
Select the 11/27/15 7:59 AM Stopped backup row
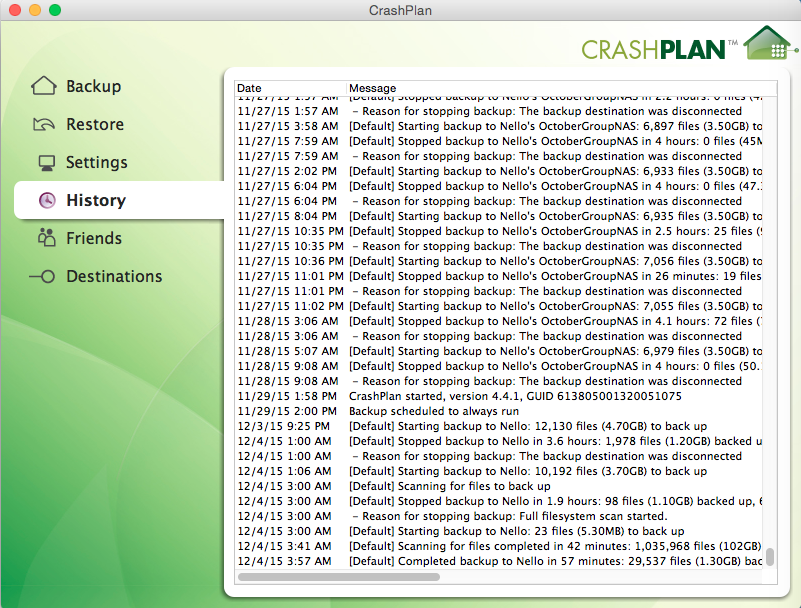499,141
